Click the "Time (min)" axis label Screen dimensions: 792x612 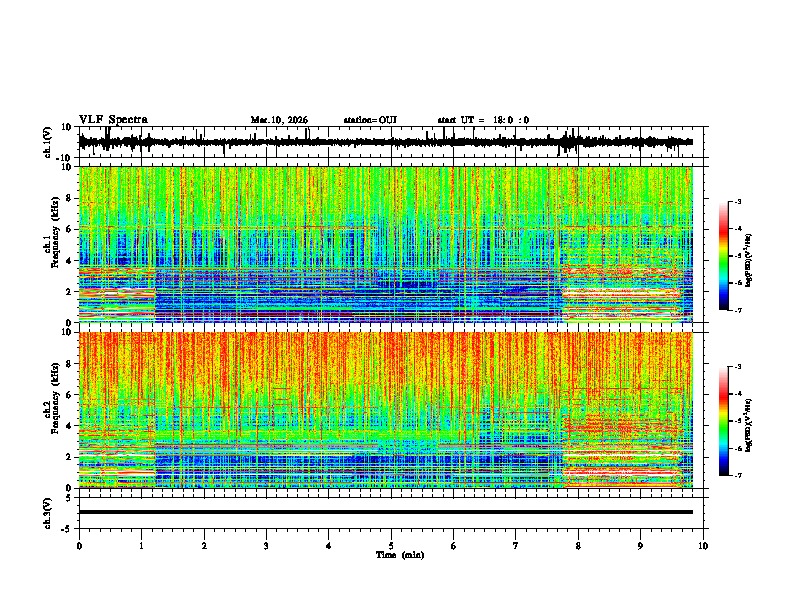400,555
